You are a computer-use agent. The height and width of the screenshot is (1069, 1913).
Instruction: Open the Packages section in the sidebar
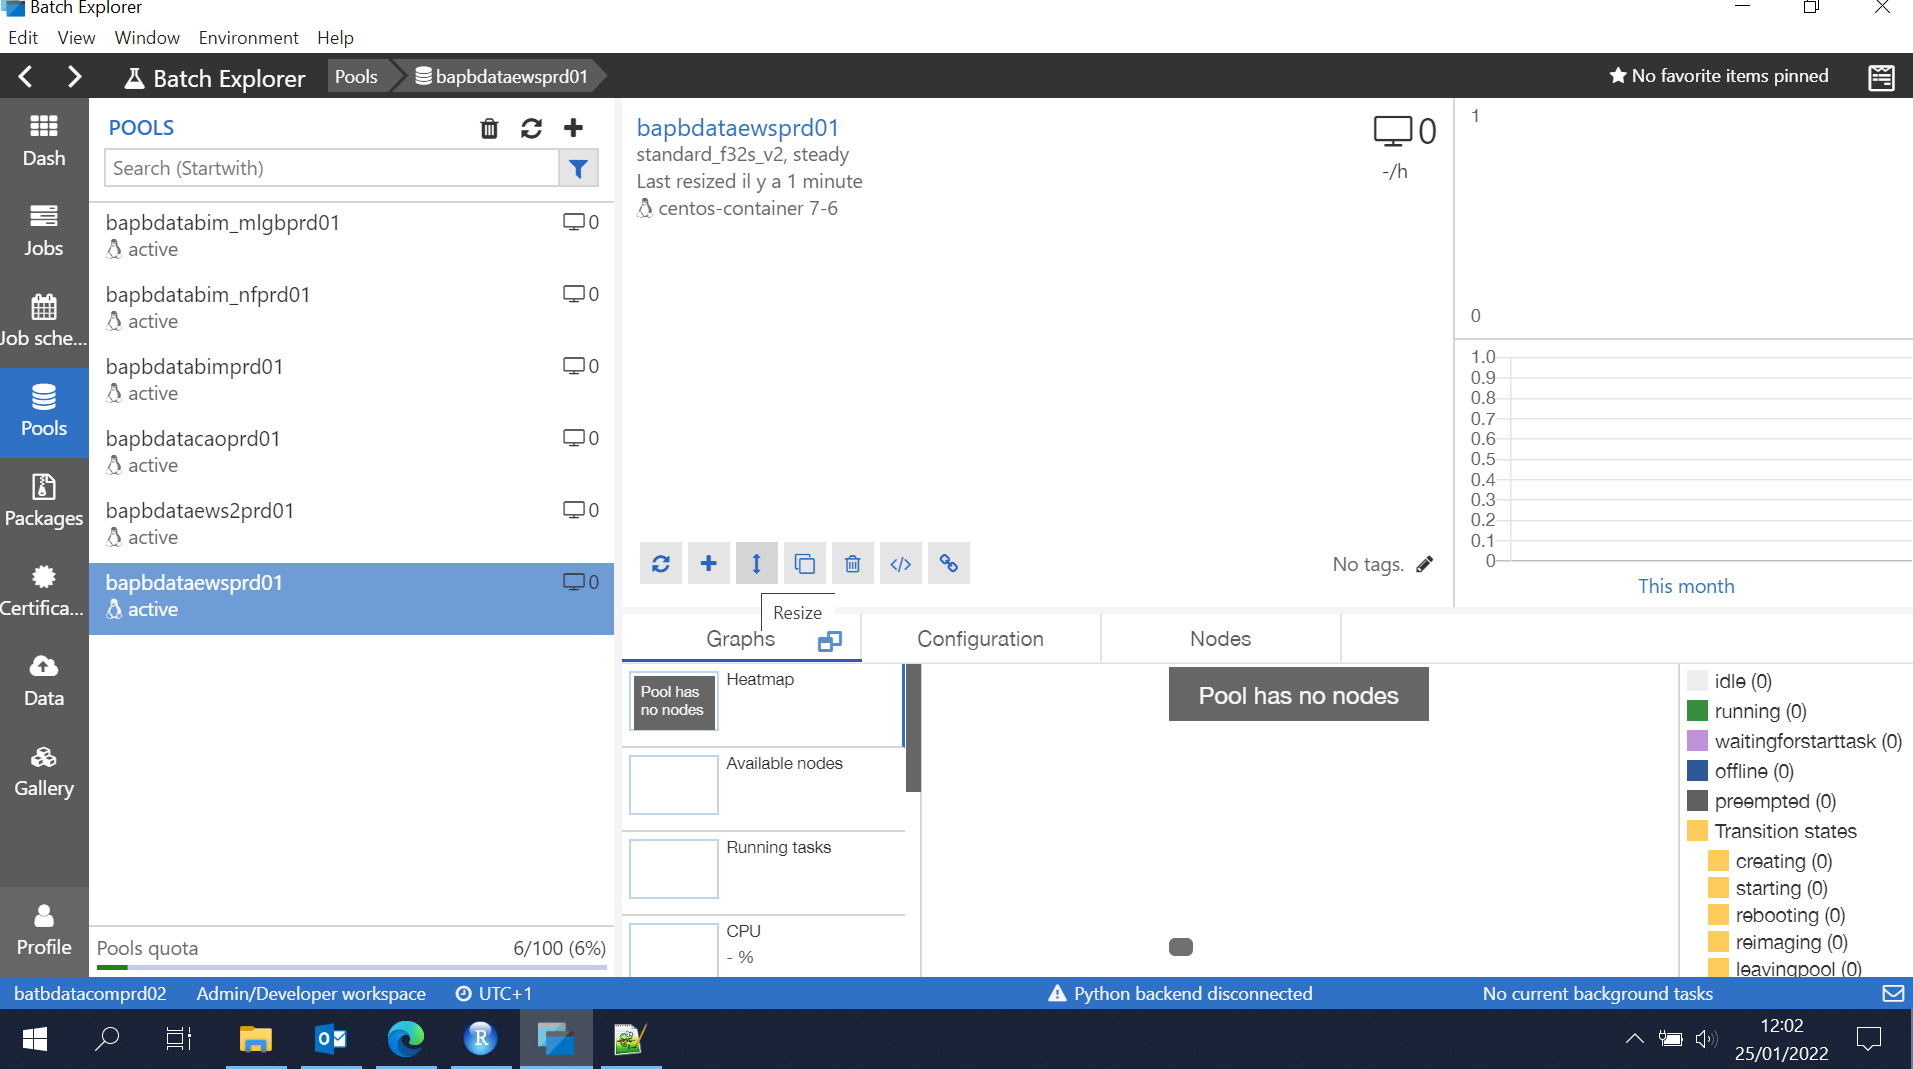pos(43,500)
